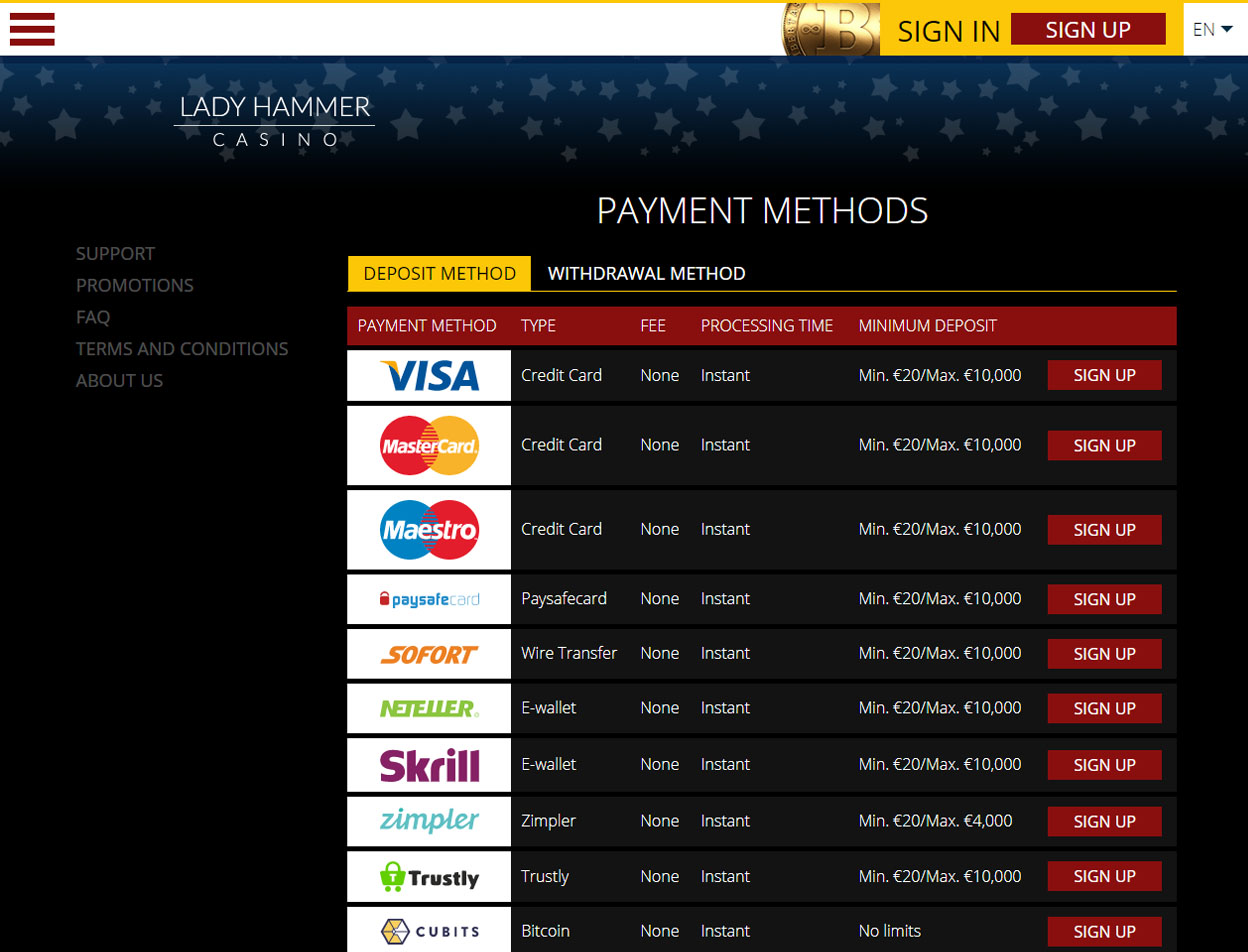The image size is (1248, 952).
Task: Click Sign Up in Maestro row
Action: pyautogui.click(x=1104, y=529)
